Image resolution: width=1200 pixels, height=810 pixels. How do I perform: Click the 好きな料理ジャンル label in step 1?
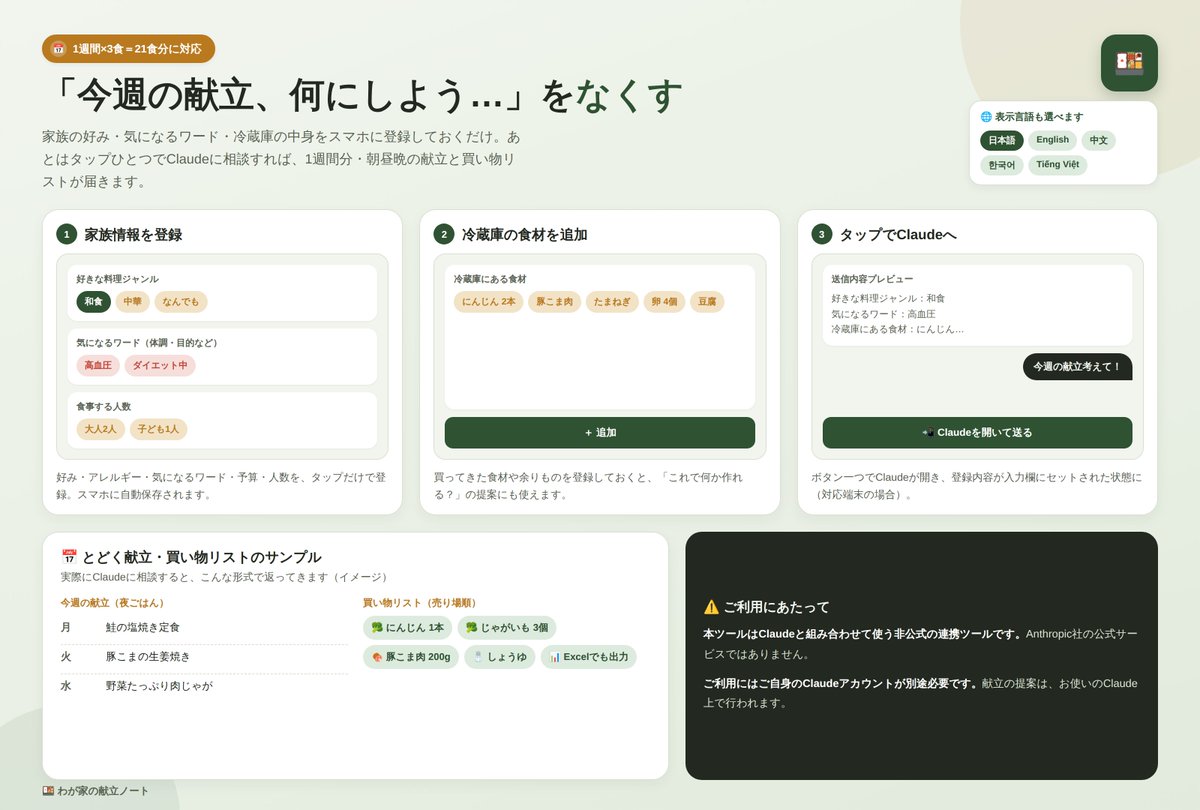pos(117,279)
